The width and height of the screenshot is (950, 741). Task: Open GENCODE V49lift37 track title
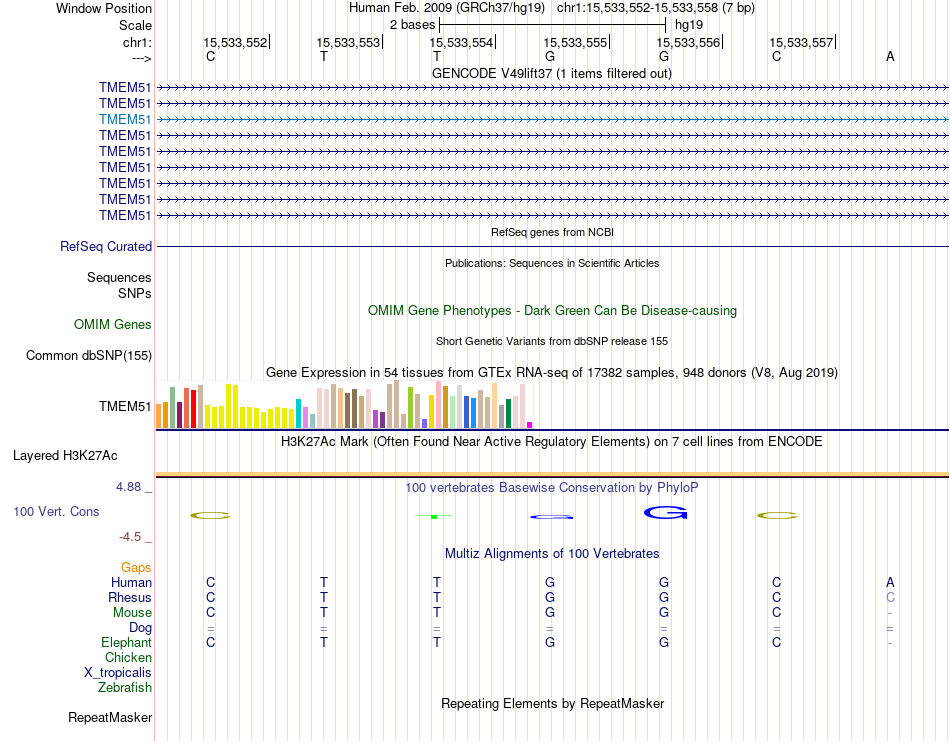552,73
